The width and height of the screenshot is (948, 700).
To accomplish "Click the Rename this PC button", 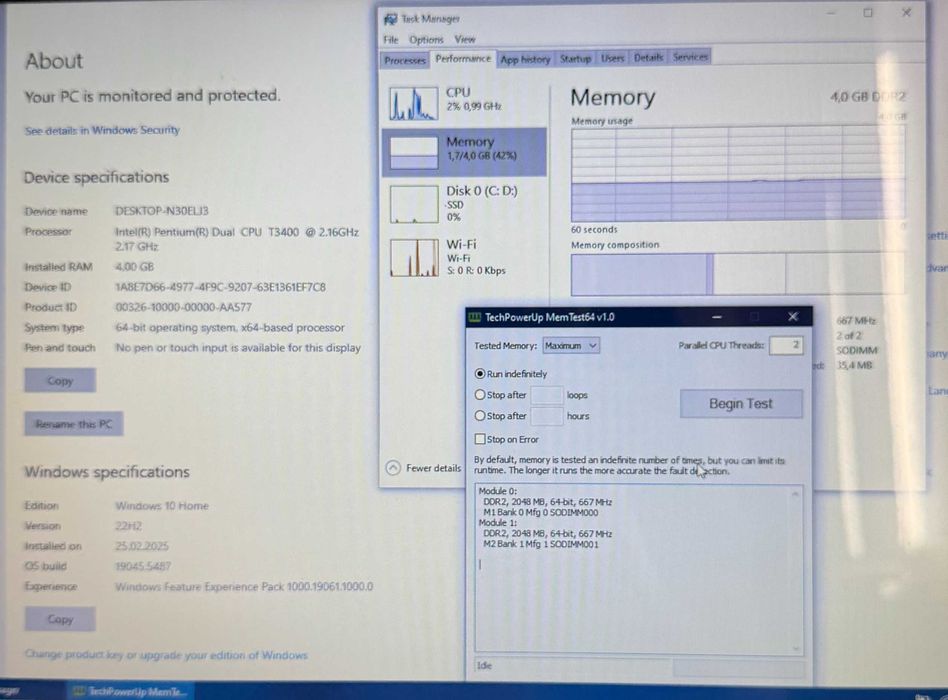I will point(74,424).
